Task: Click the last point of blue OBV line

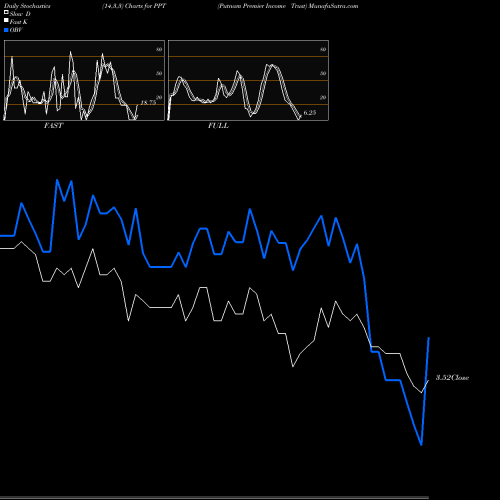Action: tap(429, 338)
